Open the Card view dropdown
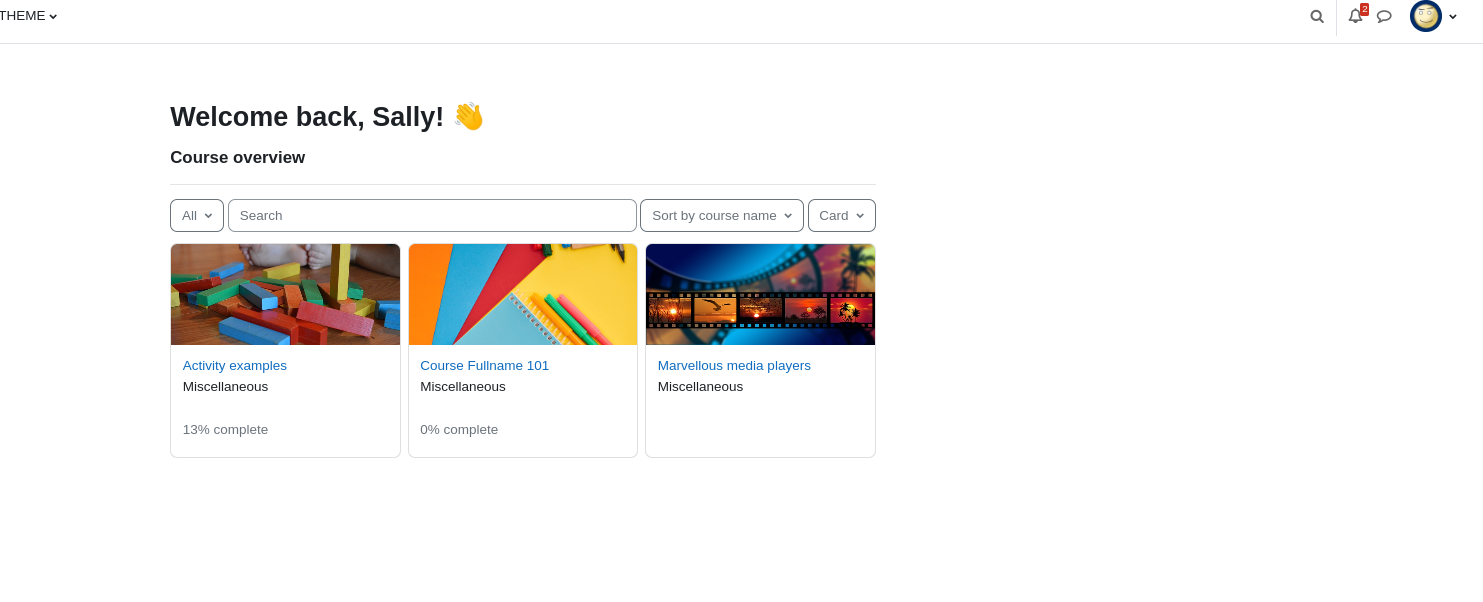The height and width of the screenshot is (602, 1483). [842, 215]
